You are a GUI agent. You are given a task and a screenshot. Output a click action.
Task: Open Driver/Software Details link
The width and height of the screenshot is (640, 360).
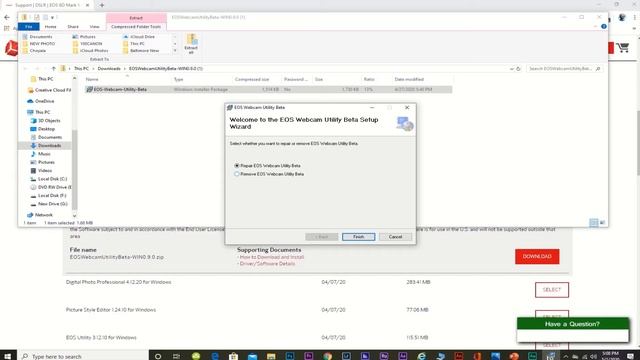pyautogui.click(x=267, y=264)
